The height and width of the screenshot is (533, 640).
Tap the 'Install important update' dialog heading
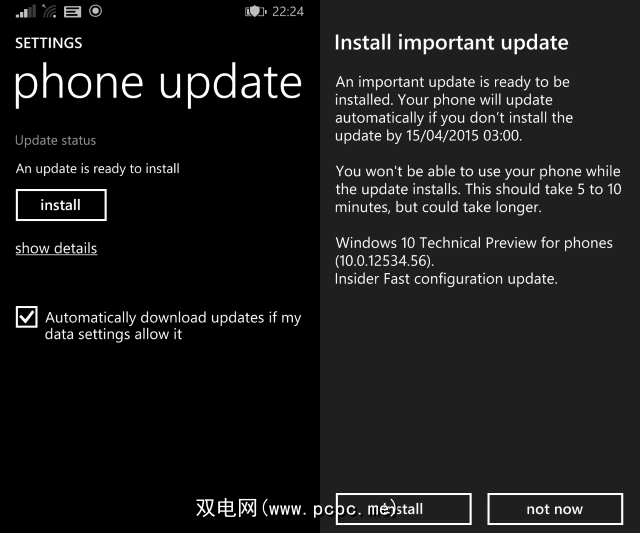(x=451, y=43)
